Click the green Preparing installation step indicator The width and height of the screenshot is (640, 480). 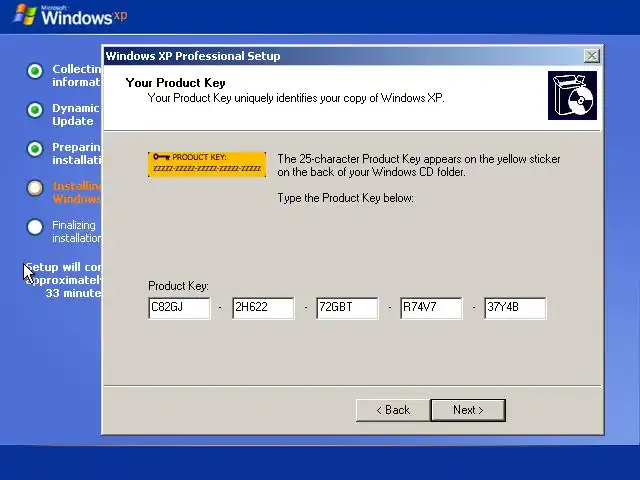pos(35,149)
